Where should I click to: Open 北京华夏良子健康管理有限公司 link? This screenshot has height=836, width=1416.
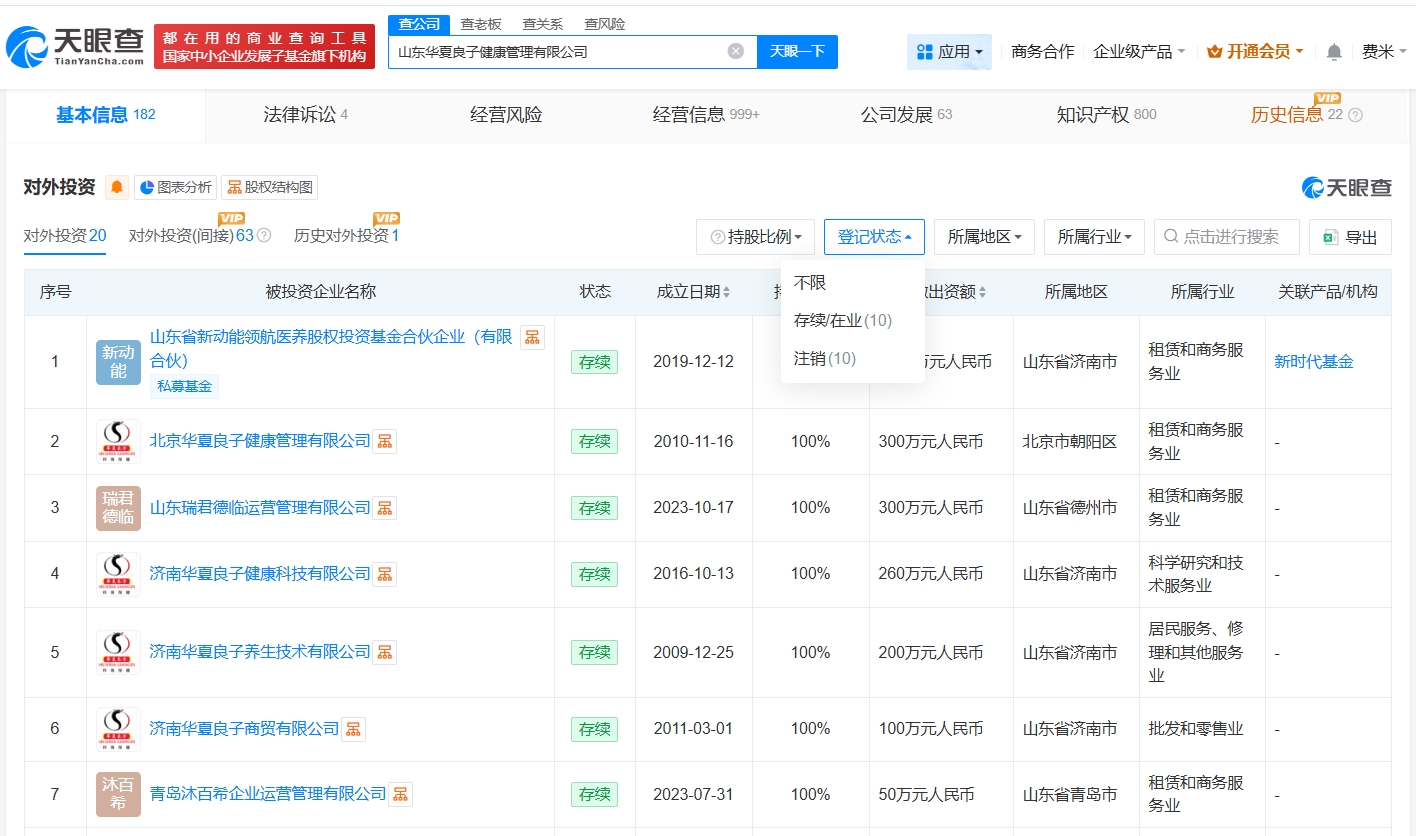(x=260, y=441)
